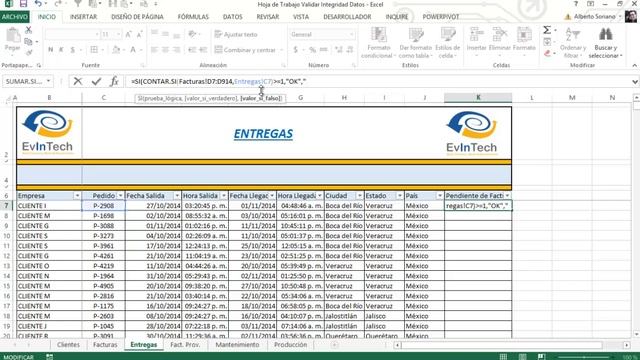Expand the formula bar chevron

tap(635, 82)
